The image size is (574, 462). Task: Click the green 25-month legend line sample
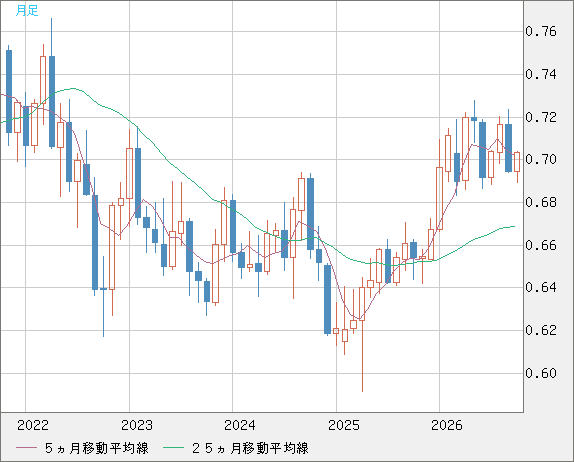tap(174, 448)
